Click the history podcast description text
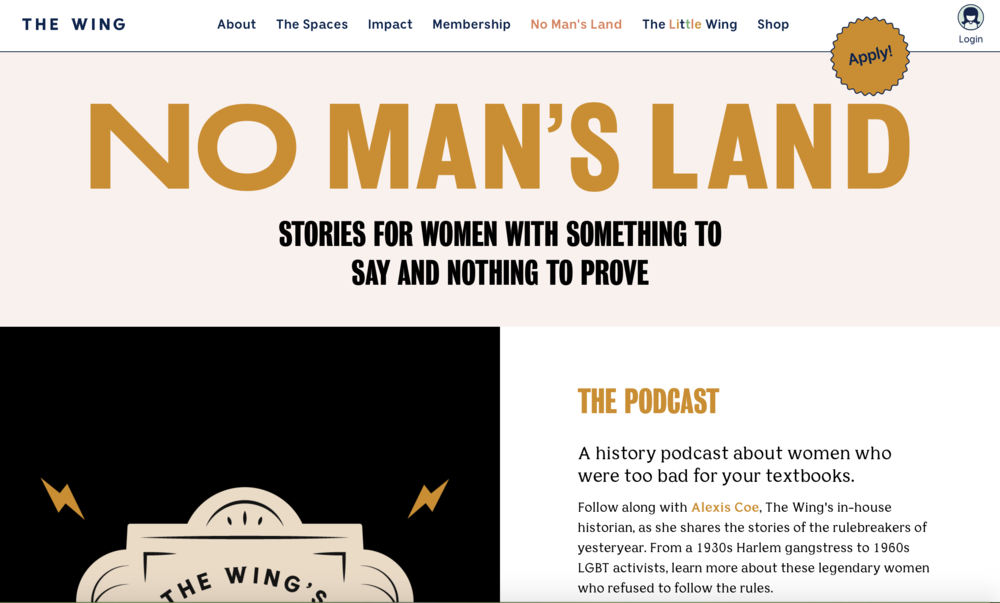 click(735, 464)
